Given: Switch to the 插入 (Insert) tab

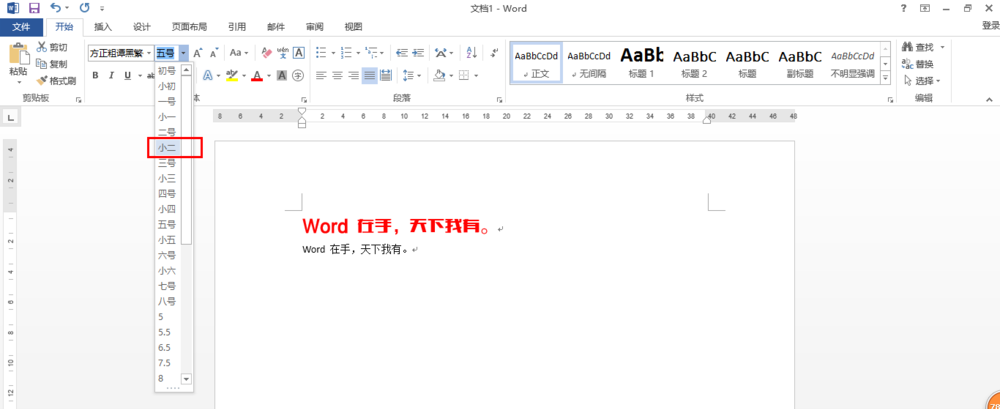Looking at the screenshot, I should click(103, 27).
